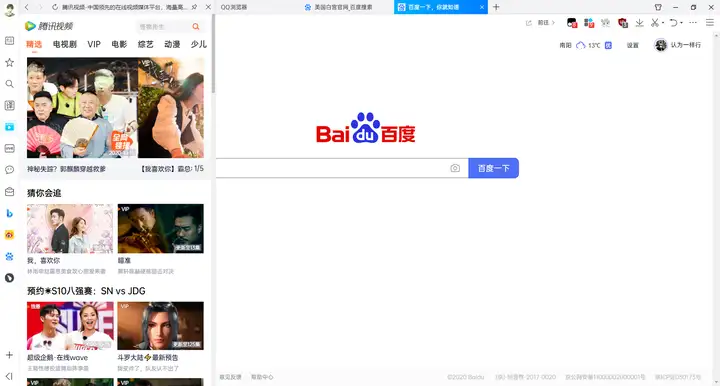Image resolution: width=720 pixels, height=386 pixels.
Task: Open the 瞄准 VIP drama thumbnail
Action: pyautogui.click(x=161, y=229)
